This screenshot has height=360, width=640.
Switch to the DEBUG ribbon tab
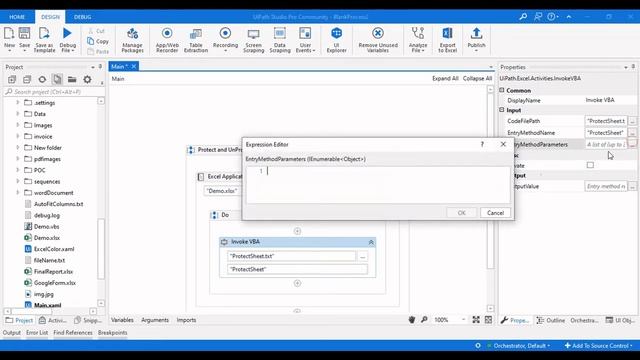(x=82, y=17)
